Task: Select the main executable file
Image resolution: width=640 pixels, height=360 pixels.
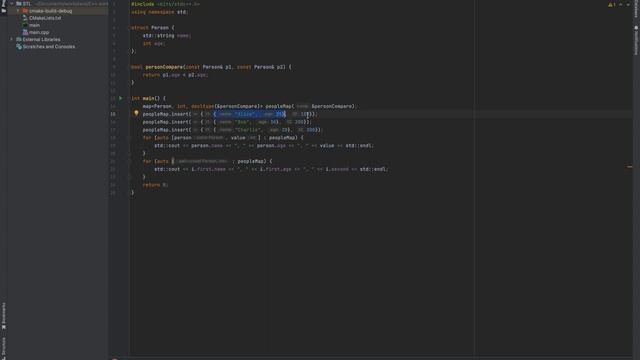Action: click(34, 25)
